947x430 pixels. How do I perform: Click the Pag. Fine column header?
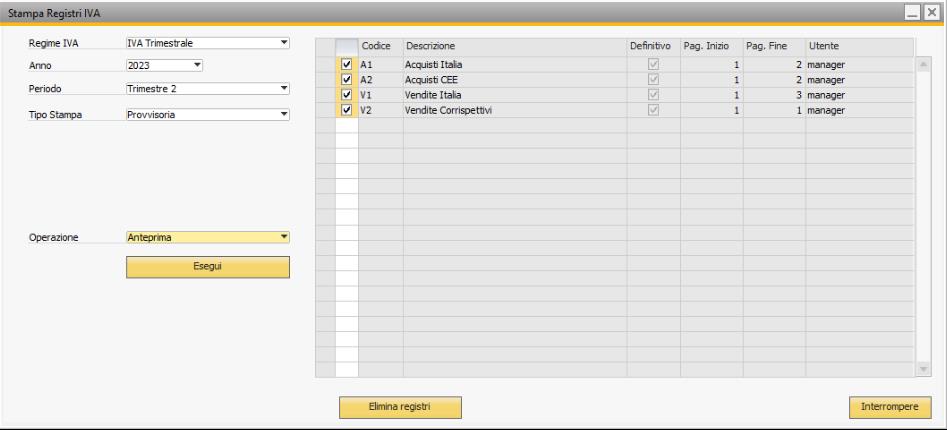tap(774, 47)
